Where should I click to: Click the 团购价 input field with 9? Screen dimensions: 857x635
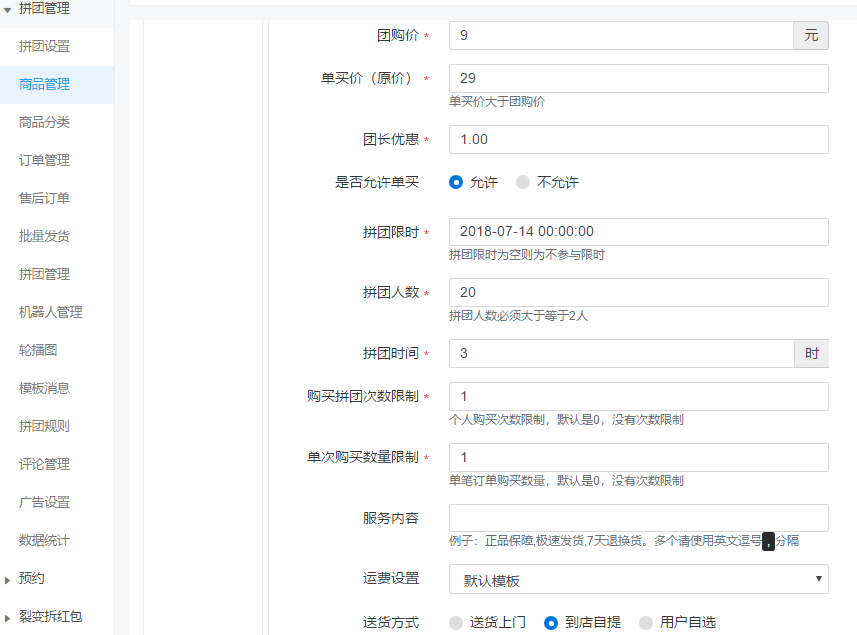[x=621, y=36]
